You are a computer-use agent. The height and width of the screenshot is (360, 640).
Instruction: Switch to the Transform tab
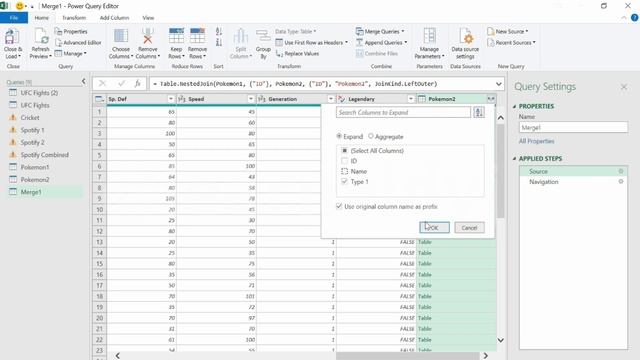tap(74, 18)
